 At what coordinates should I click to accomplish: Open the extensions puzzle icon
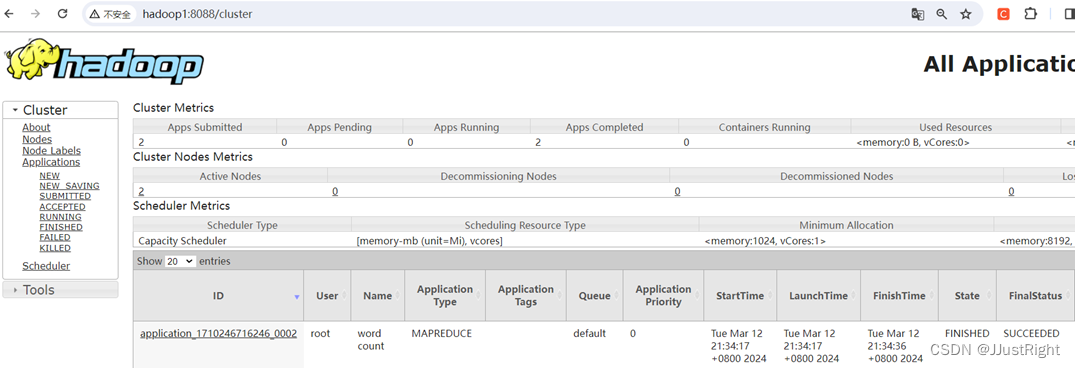click(1030, 14)
